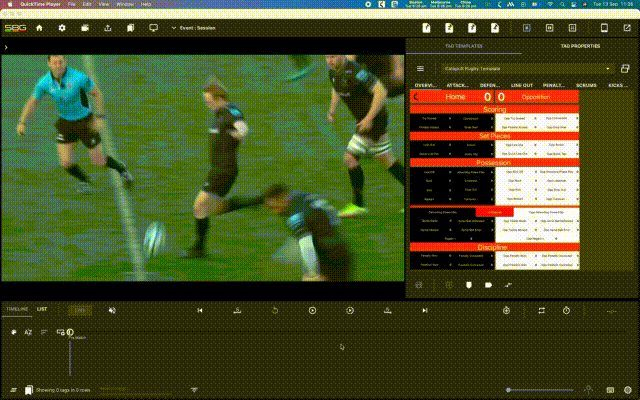The height and width of the screenshot is (400, 640).
Task: Toggle the loop playback icon
Action: point(542,311)
